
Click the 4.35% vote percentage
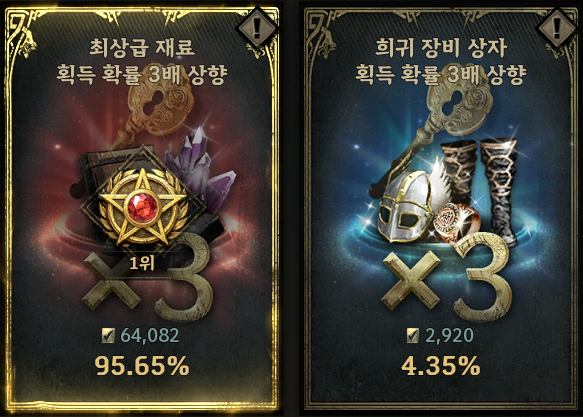[441, 366]
